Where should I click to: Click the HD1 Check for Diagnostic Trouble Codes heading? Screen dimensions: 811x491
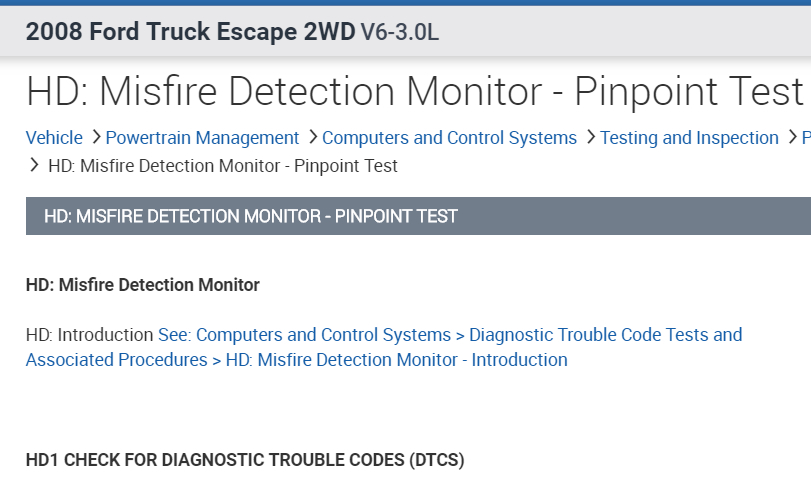(x=245, y=460)
